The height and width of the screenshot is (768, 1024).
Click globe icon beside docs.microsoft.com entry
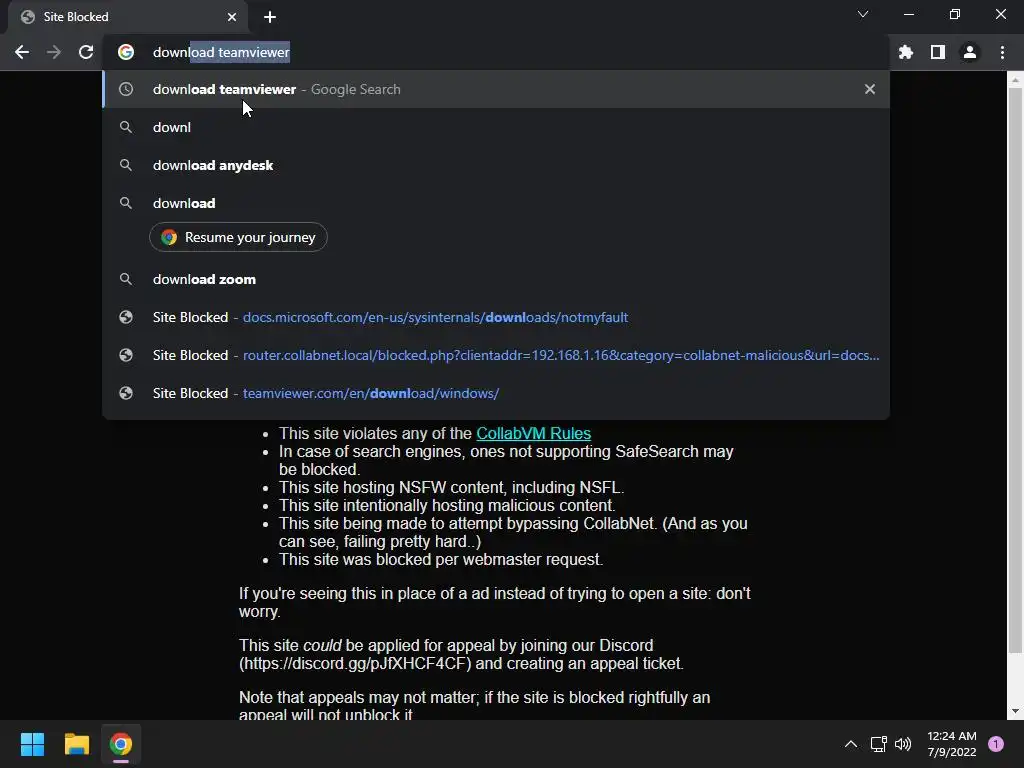pos(126,317)
